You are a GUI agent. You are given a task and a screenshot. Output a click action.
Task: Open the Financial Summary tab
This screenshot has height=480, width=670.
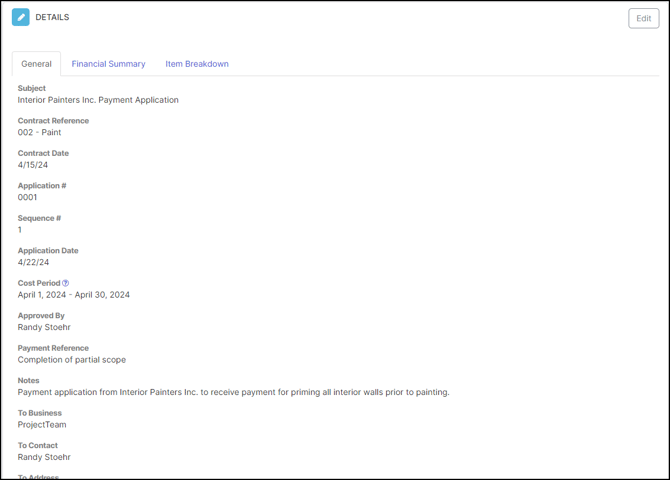pos(108,64)
